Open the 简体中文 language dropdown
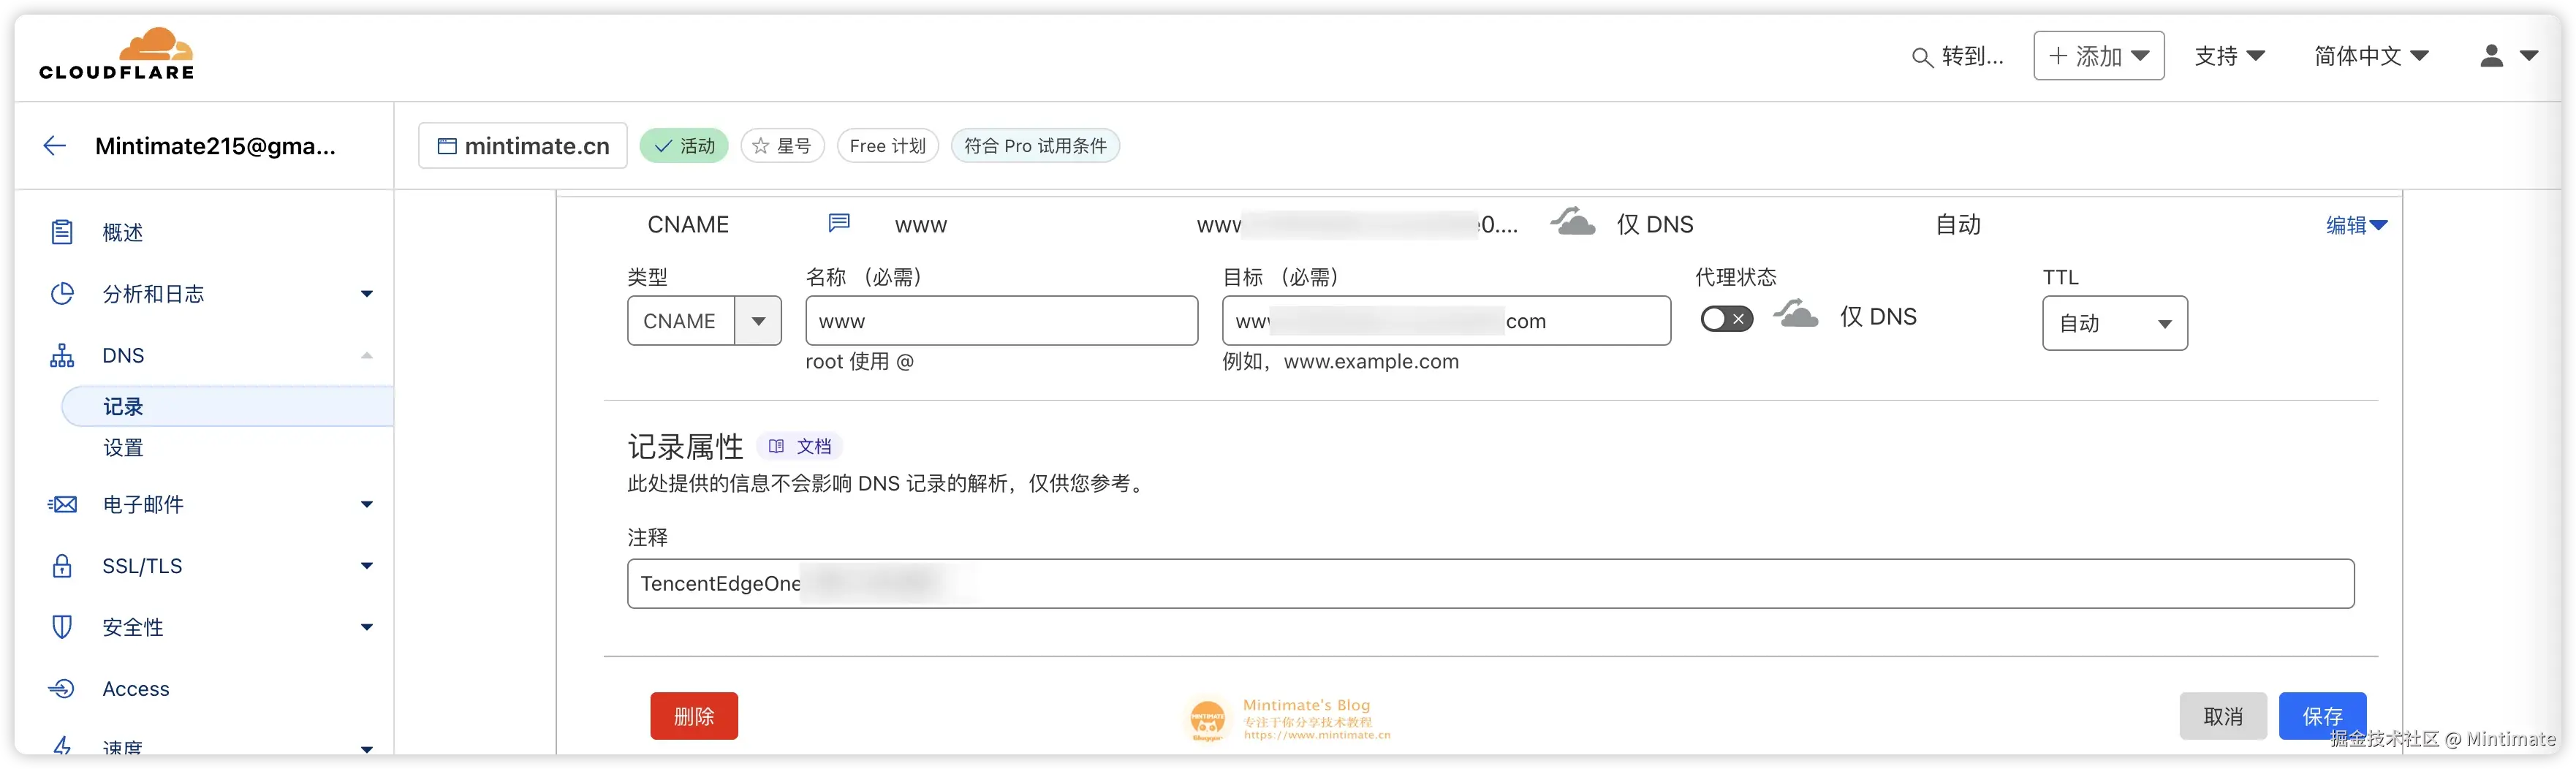 tap(2371, 56)
